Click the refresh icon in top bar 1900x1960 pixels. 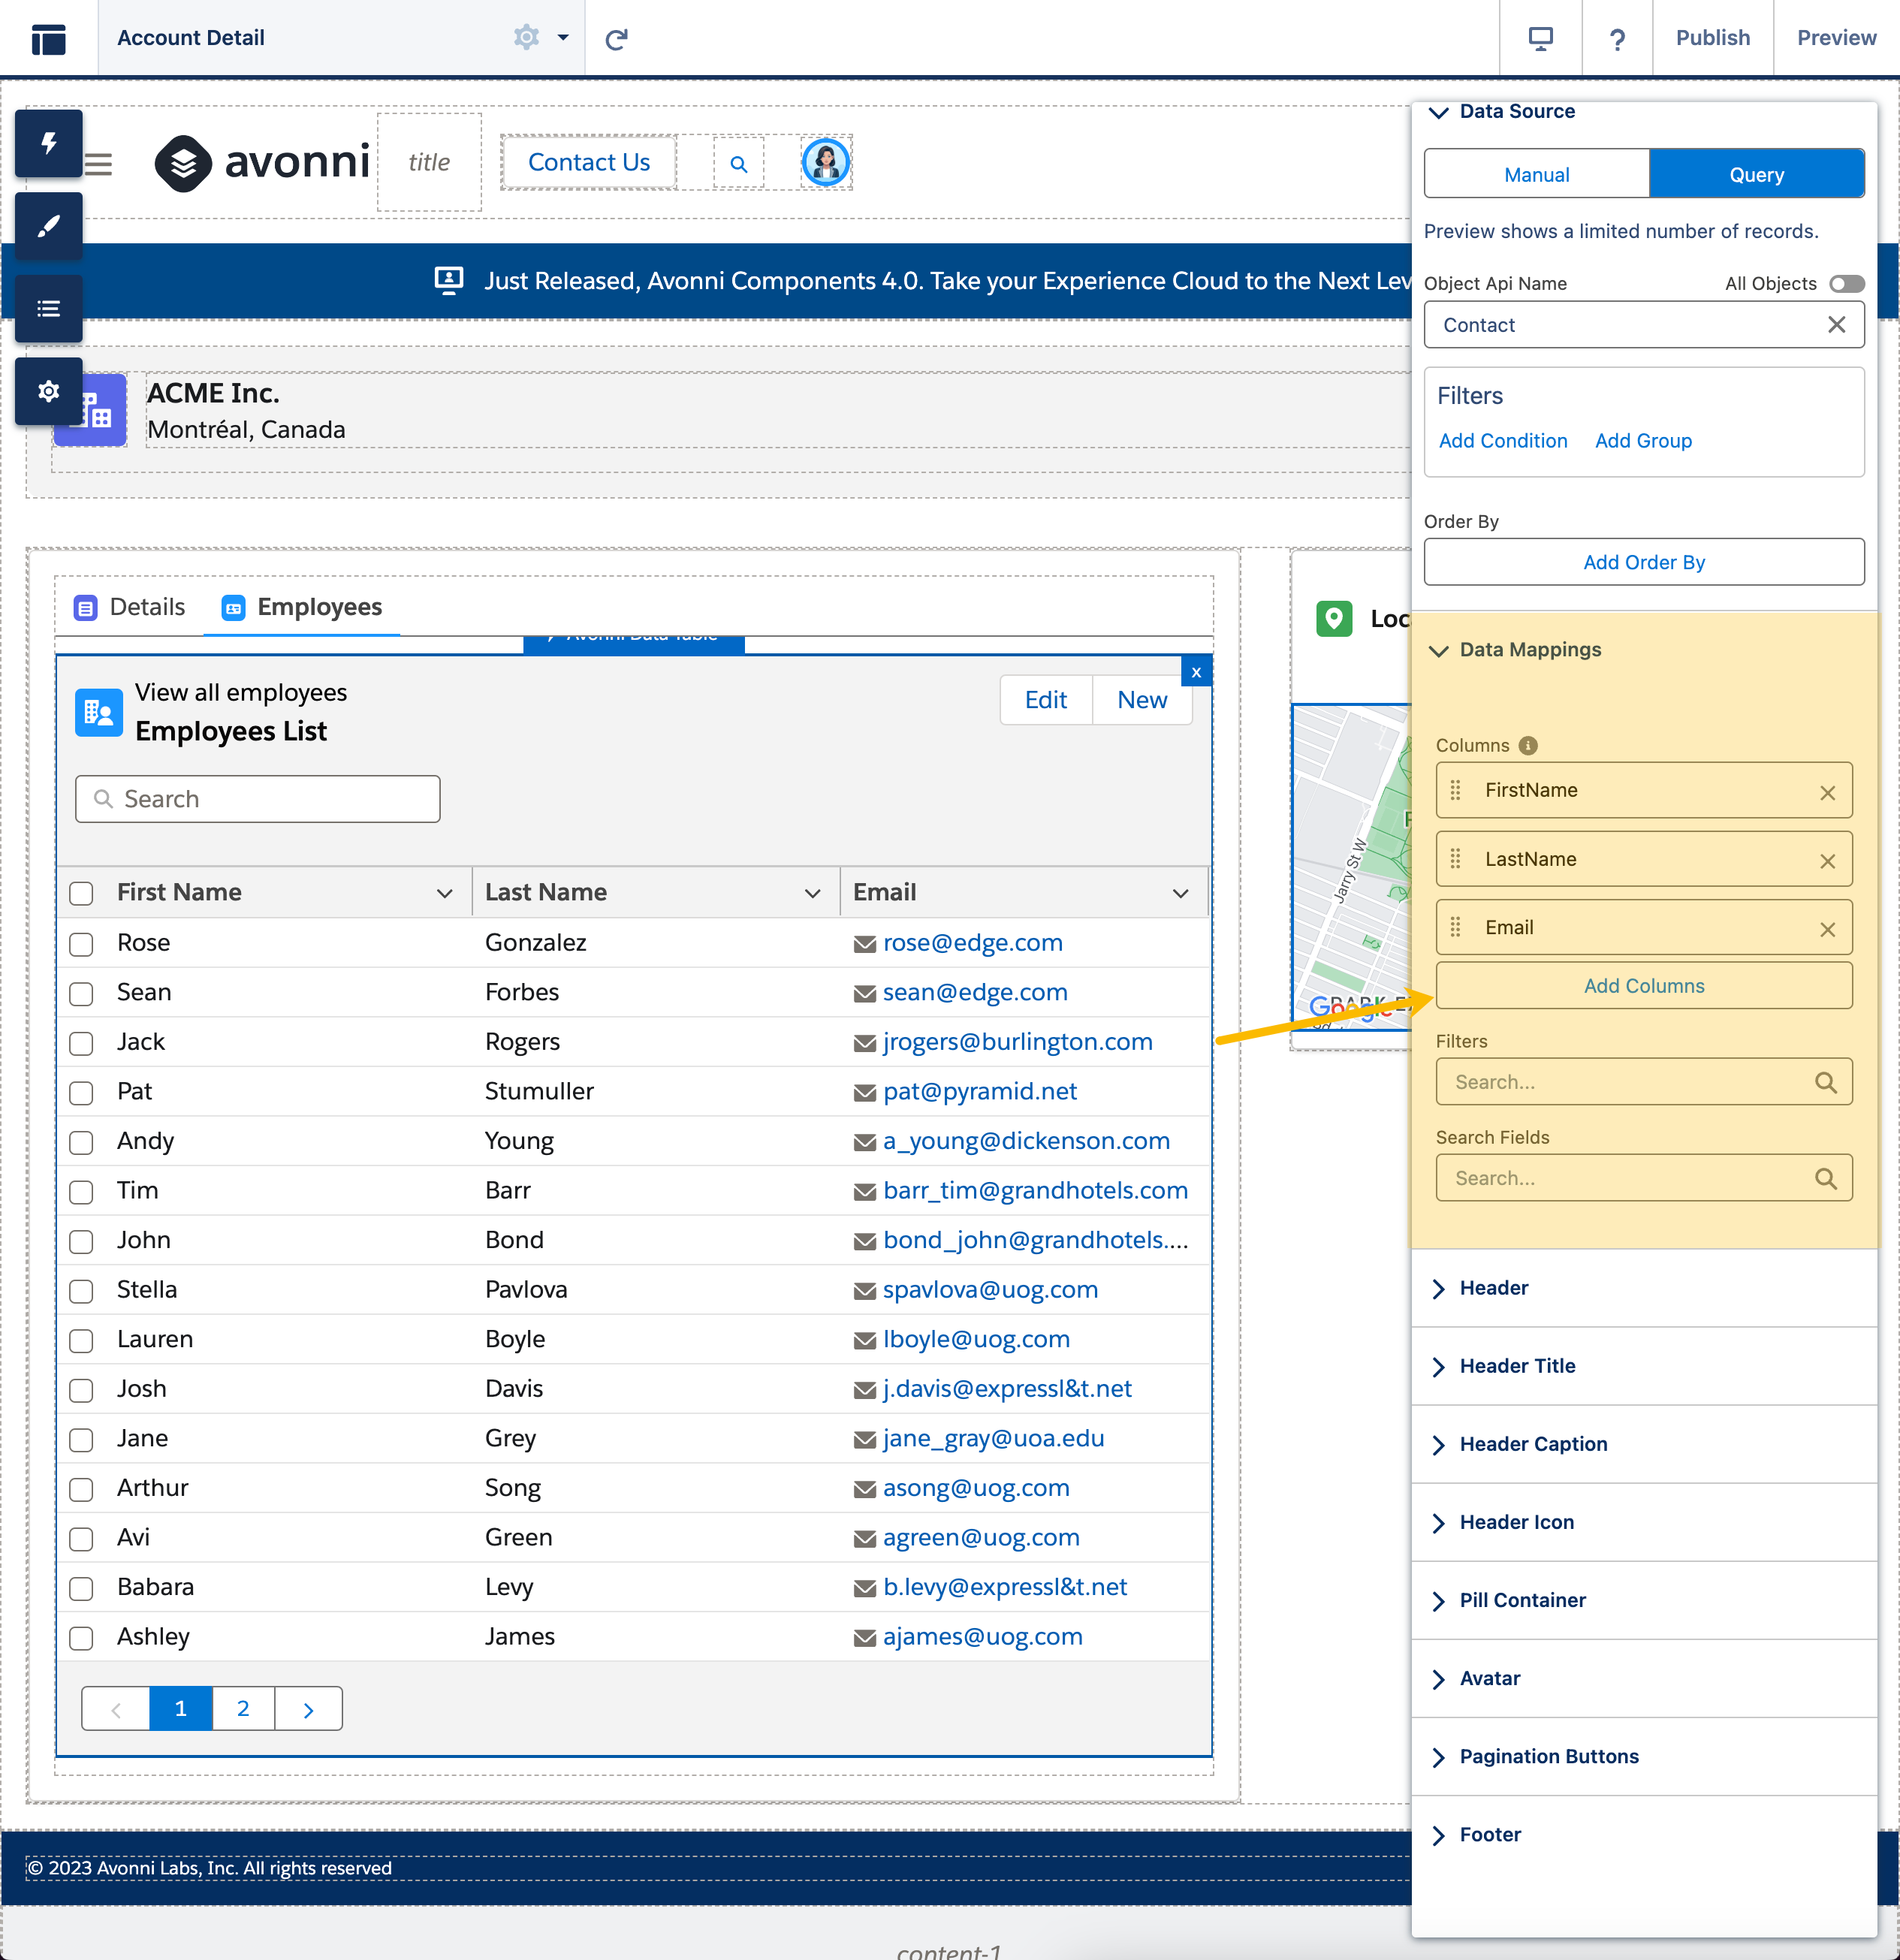pos(617,38)
